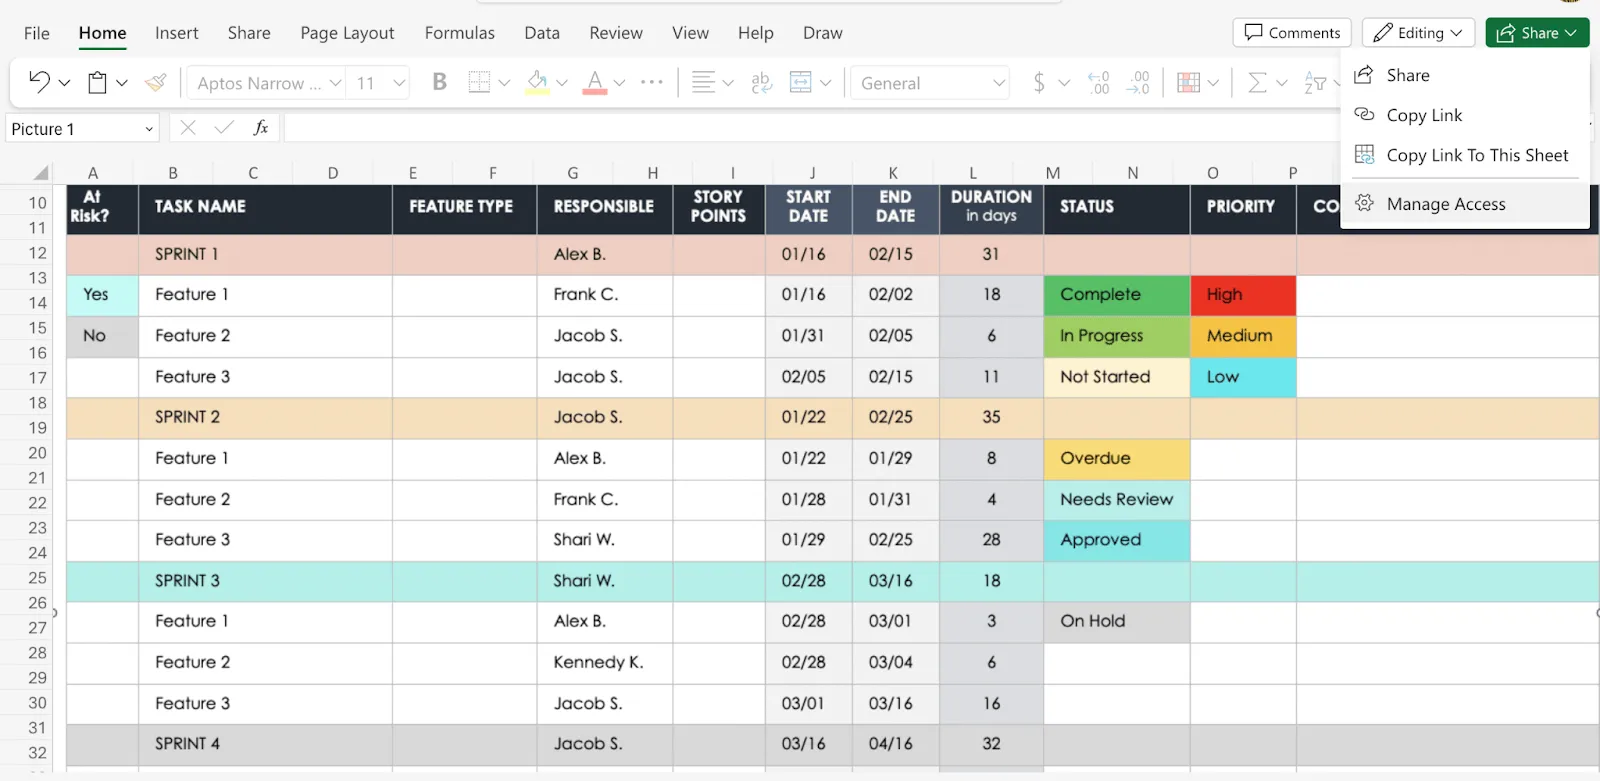The height and width of the screenshot is (781, 1600).
Task: Open the Page Layout tab
Action: coord(347,33)
